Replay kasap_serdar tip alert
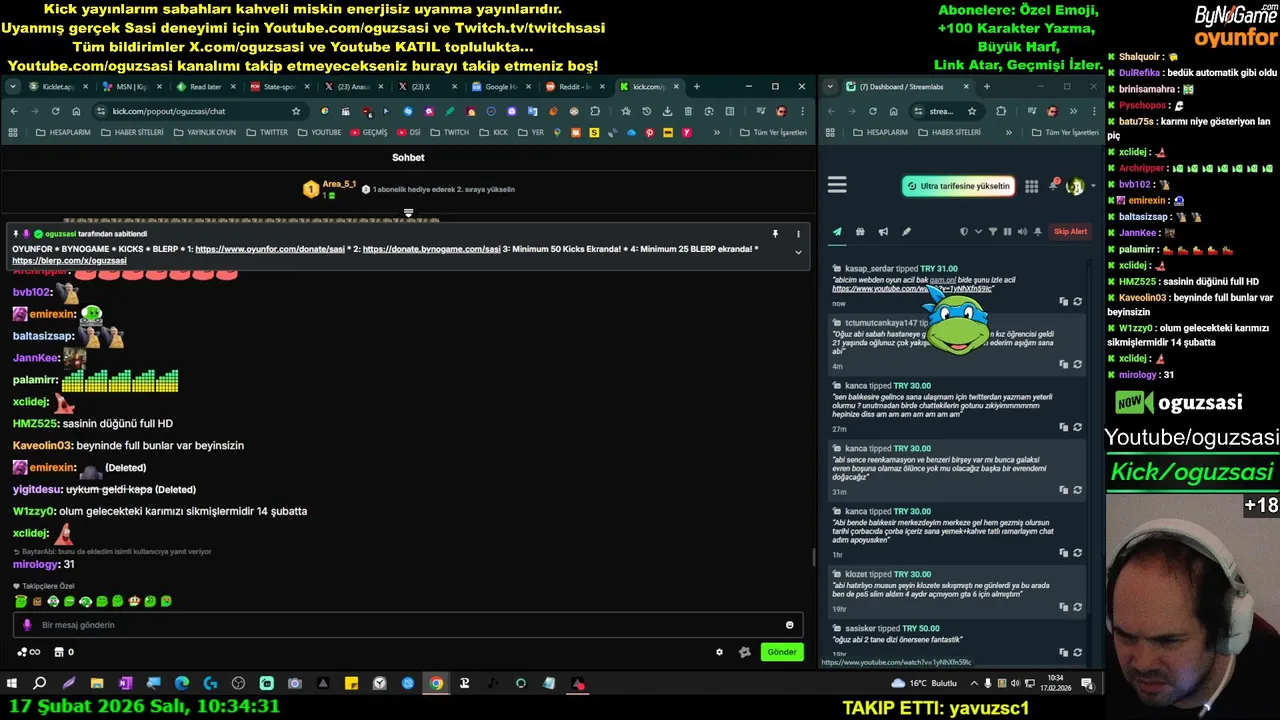The image size is (1280, 720). point(1077,301)
